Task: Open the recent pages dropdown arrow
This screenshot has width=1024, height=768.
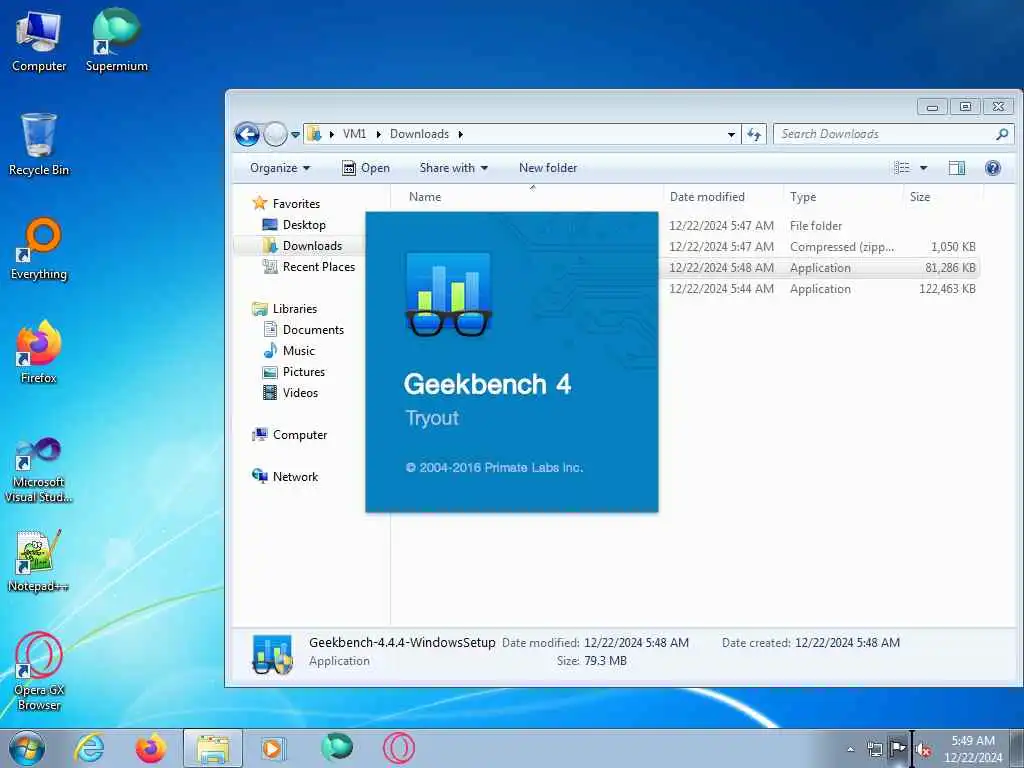Action: (x=295, y=135)
